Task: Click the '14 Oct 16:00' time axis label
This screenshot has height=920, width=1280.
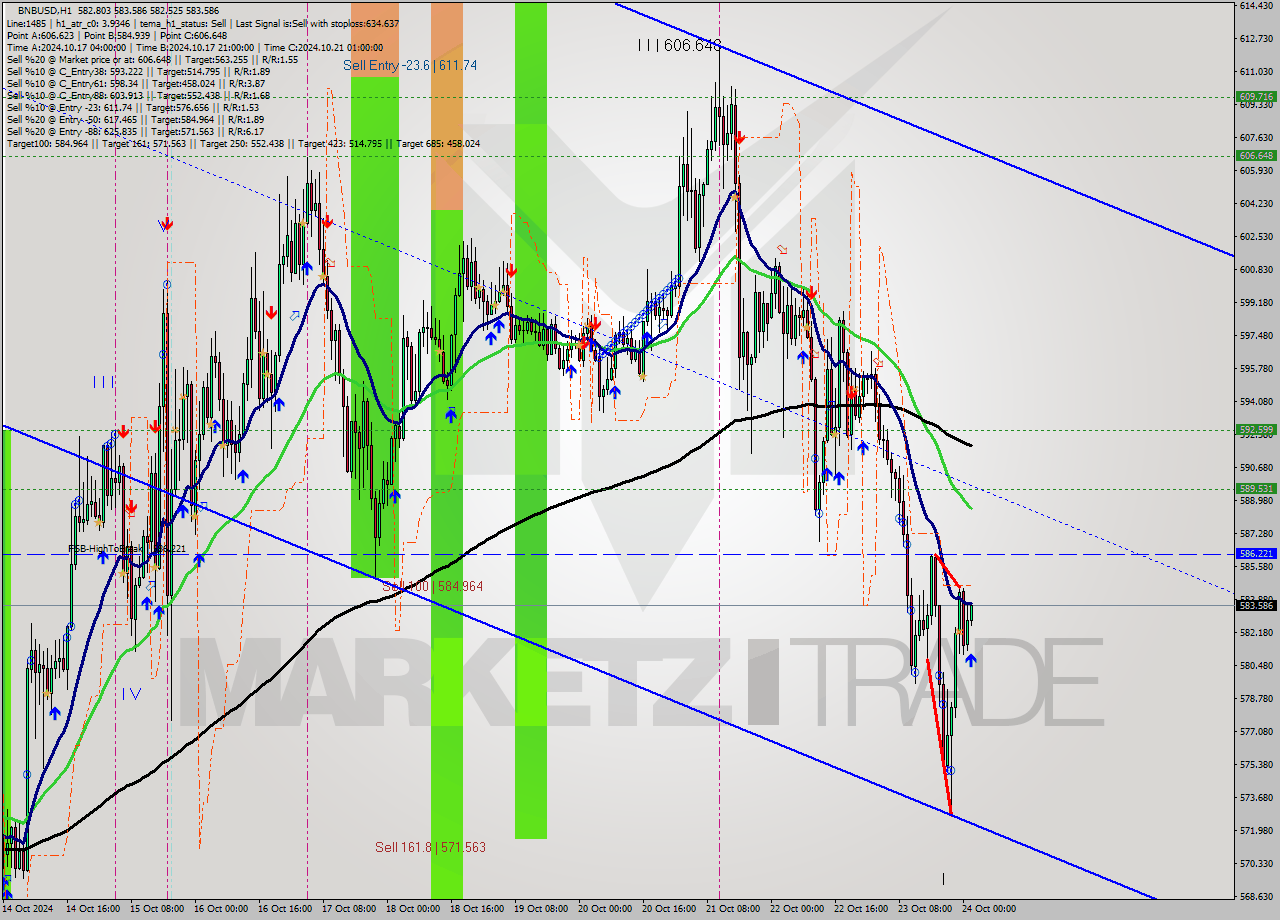Action: pyautogui.click(x=92, y=909)
